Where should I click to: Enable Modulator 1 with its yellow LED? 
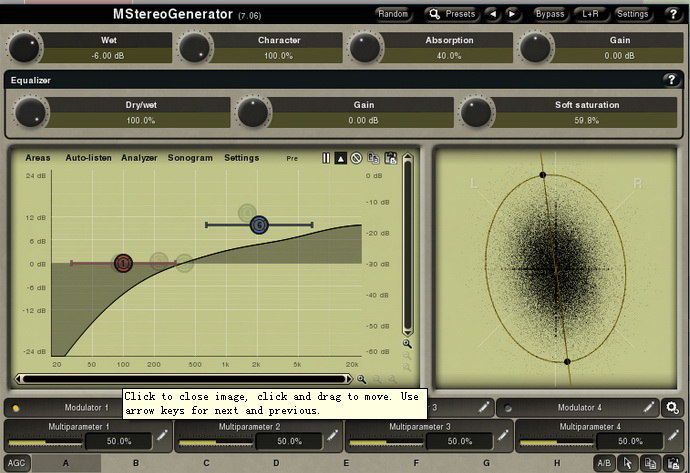click(x=16, y=408)
